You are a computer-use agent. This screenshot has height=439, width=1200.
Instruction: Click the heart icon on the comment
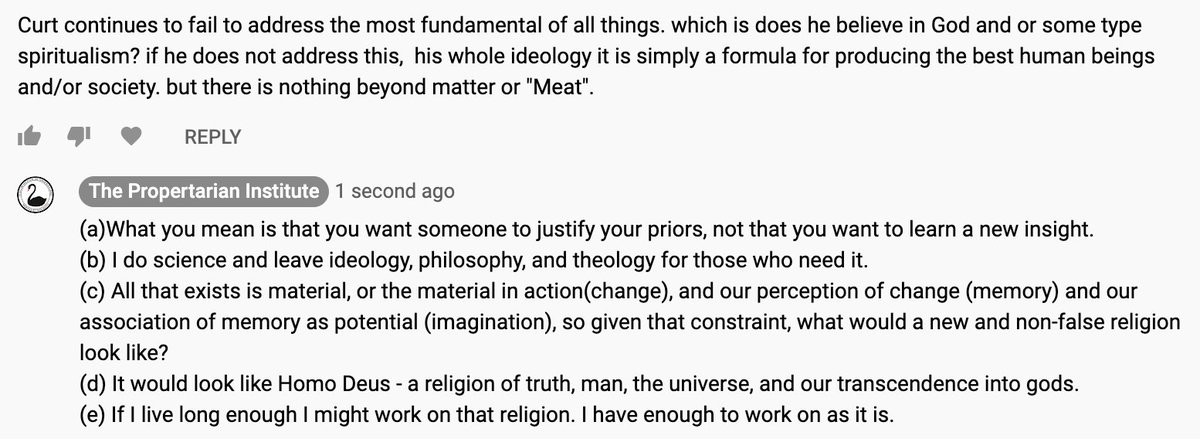click(x=131, y=136)
